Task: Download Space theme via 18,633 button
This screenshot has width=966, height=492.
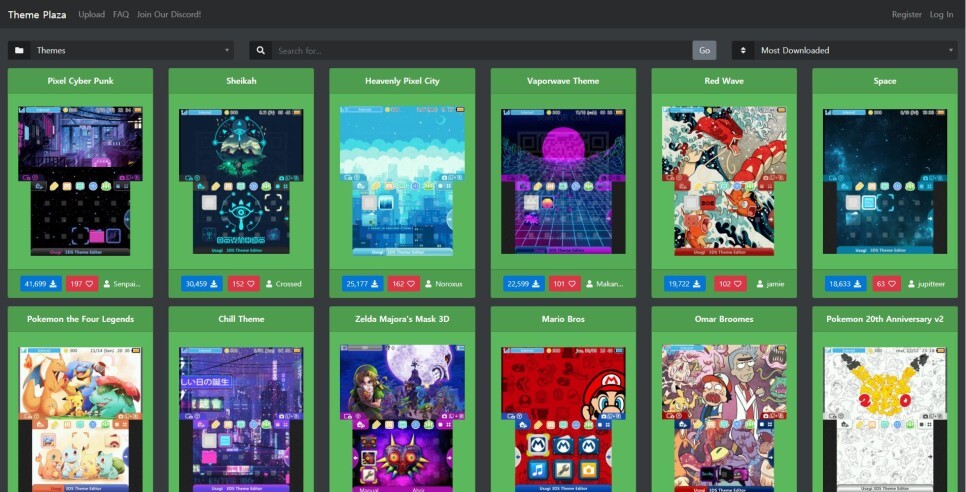Action: [846, 284]
